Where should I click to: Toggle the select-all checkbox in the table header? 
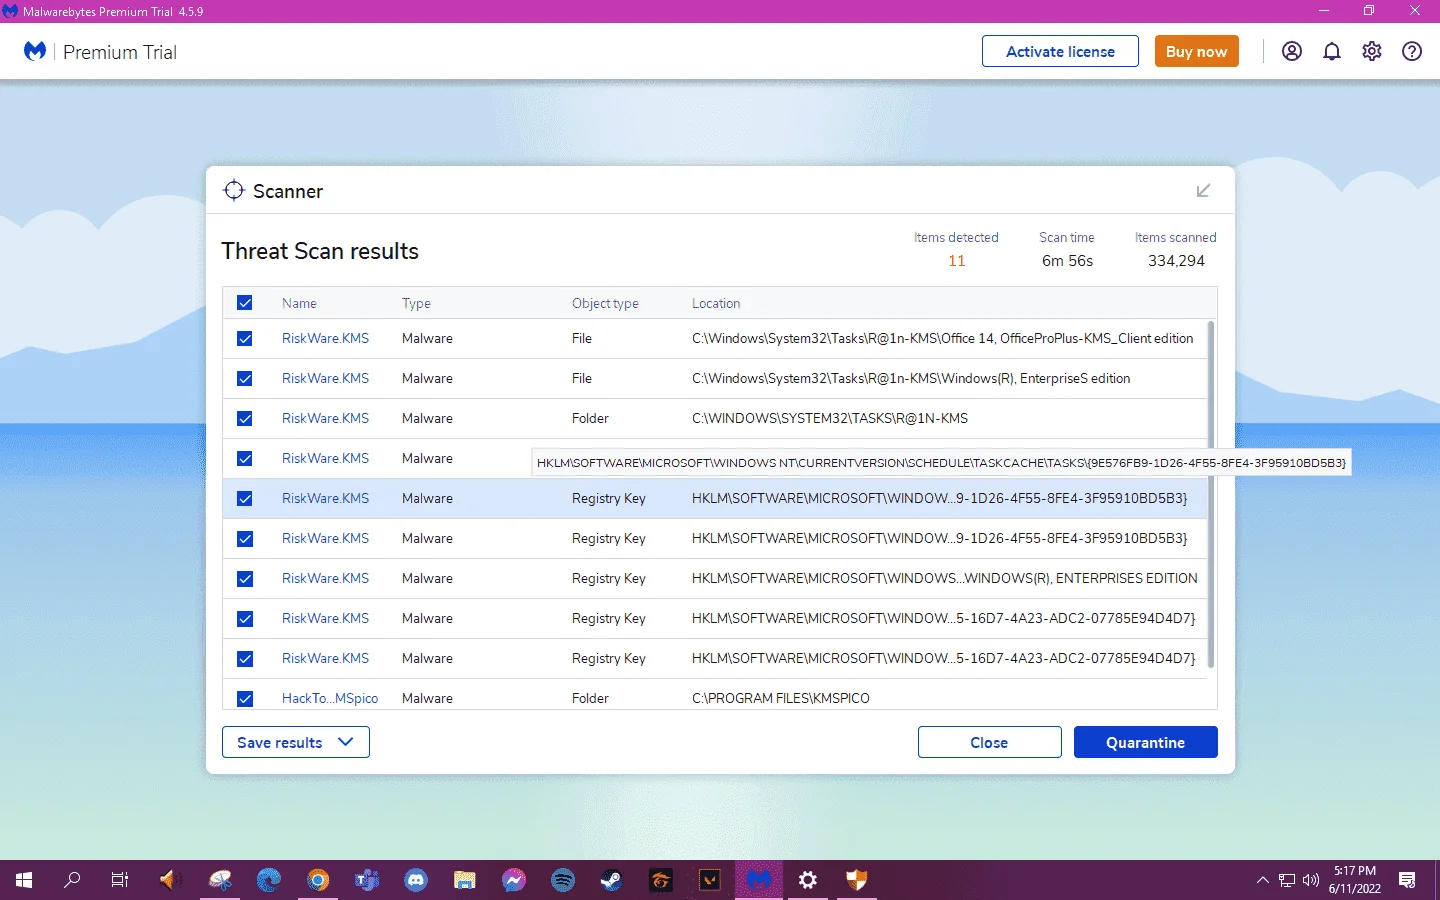(x=245, y=303)
